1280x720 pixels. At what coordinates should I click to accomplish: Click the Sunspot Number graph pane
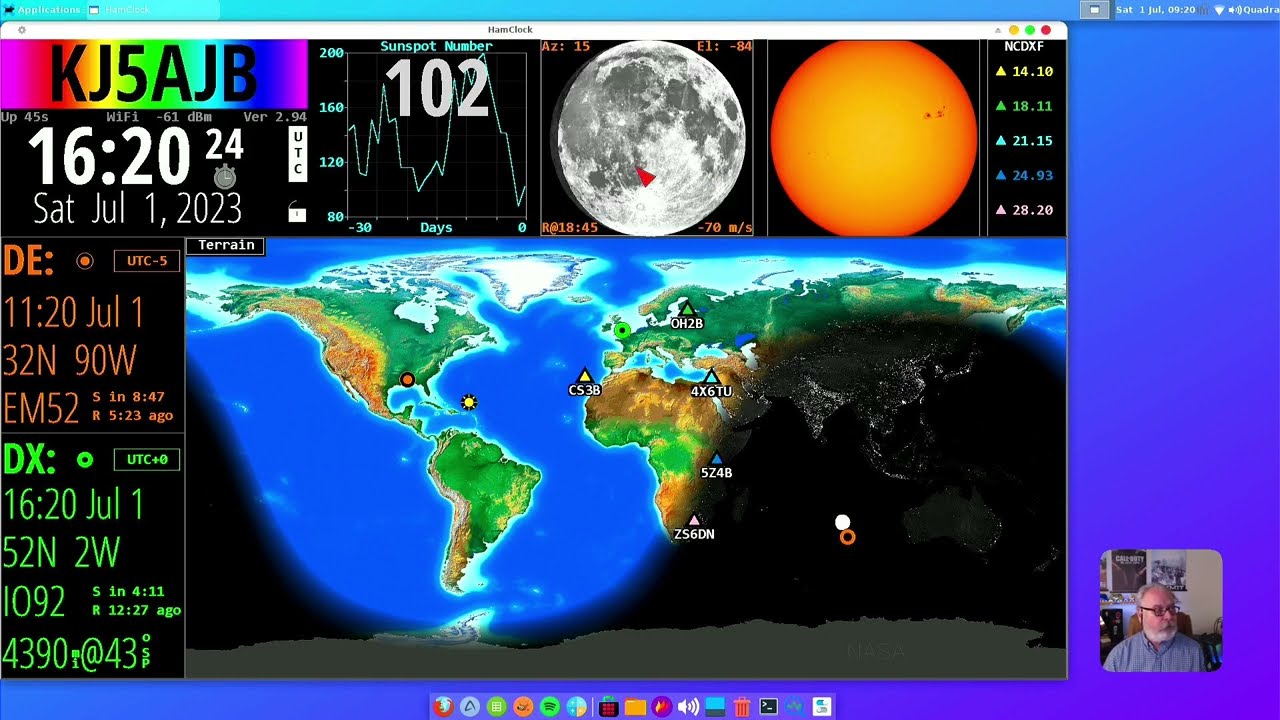pos(422,138)
